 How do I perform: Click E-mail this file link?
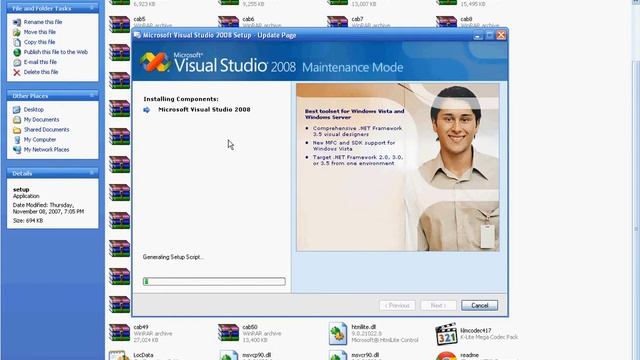(x=40, y=62)
